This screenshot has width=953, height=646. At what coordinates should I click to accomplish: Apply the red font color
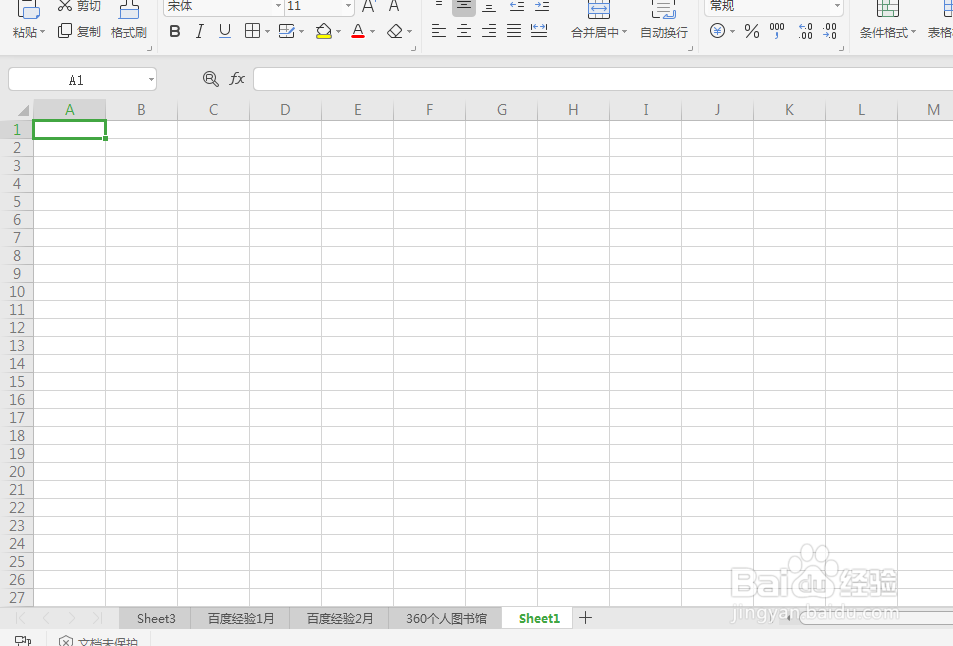click(358, 32)
